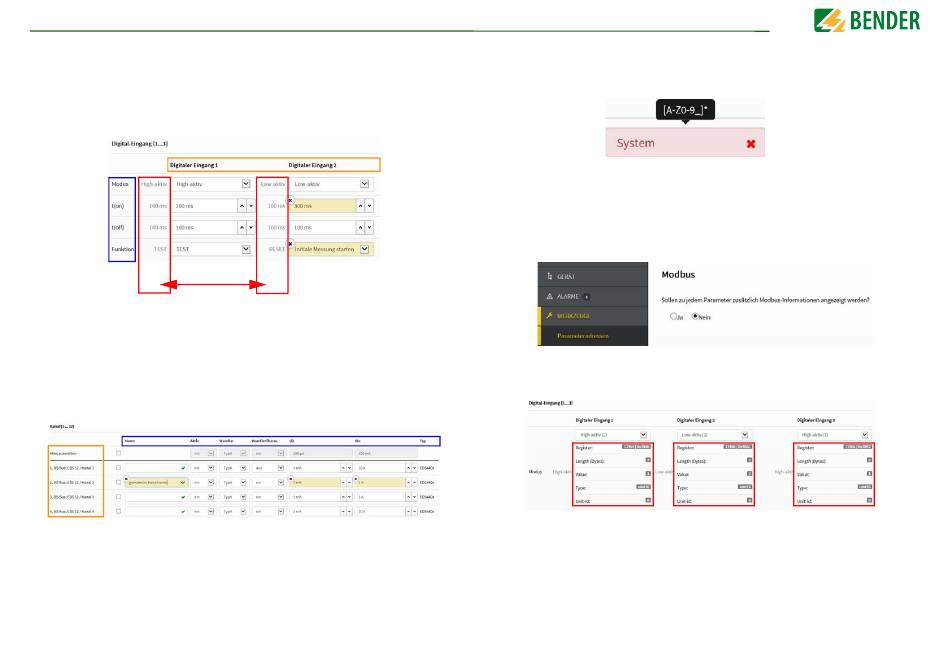The width and height of the screenshot is (950, 659).
Task: Click the Gerät device icon in sidebar
Action: pos(550,276)
